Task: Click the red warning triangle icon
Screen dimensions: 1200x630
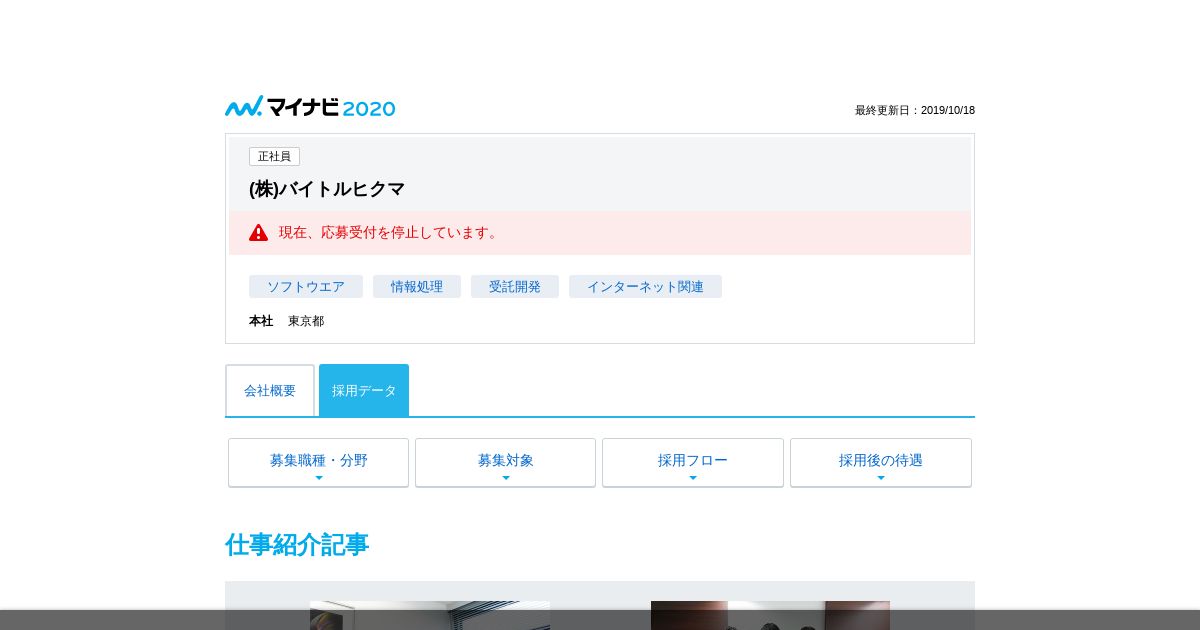Action: click(x=259, y=233)
